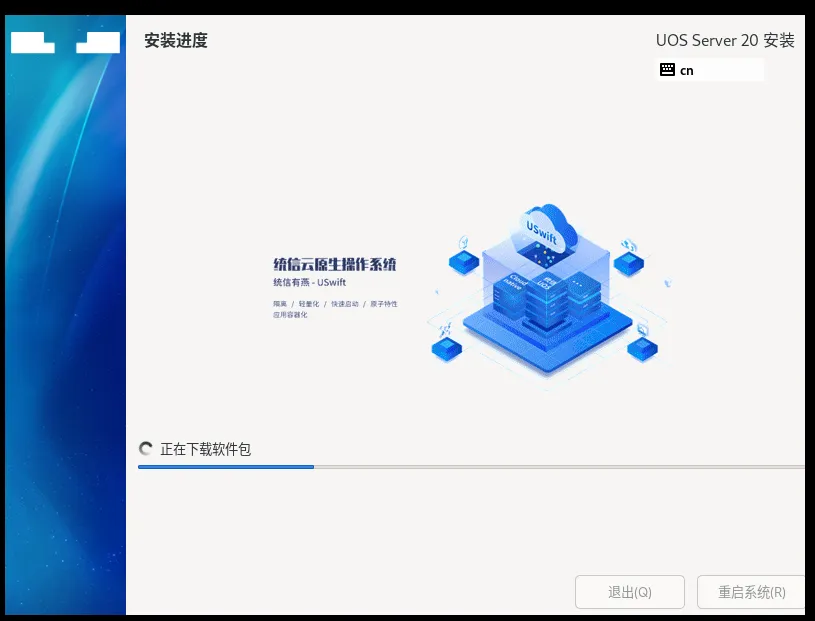Viewport: 815px width, 621px height.
Task: Click the 统信有燕 - USwift subtitle
Action: point(309,282)
